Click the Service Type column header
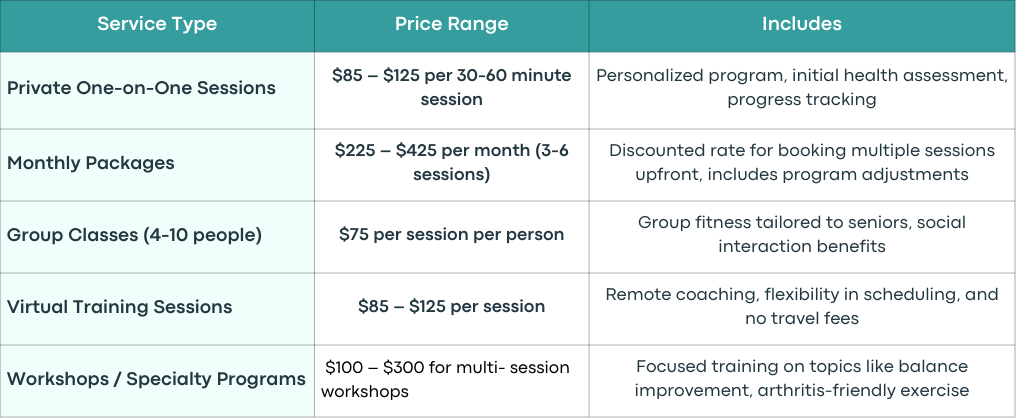This screenshot has height=418, width=1016. pos(157,25)
